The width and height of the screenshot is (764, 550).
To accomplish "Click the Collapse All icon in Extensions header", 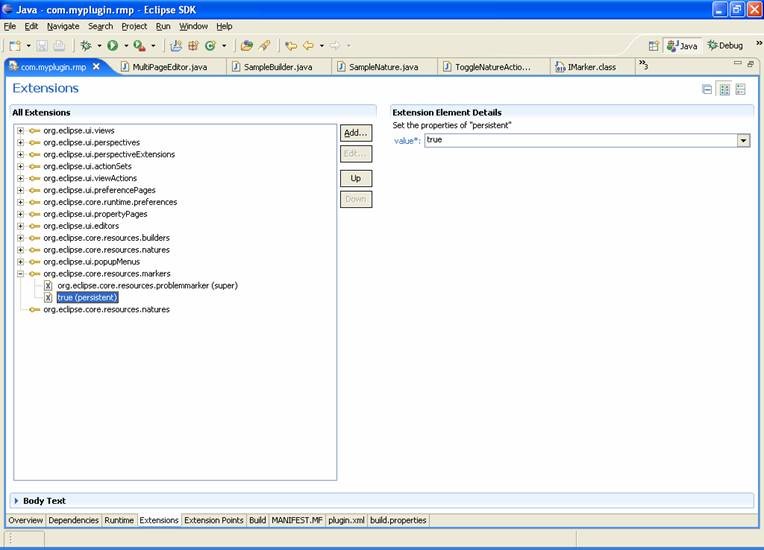I will [x=707, y=90].
